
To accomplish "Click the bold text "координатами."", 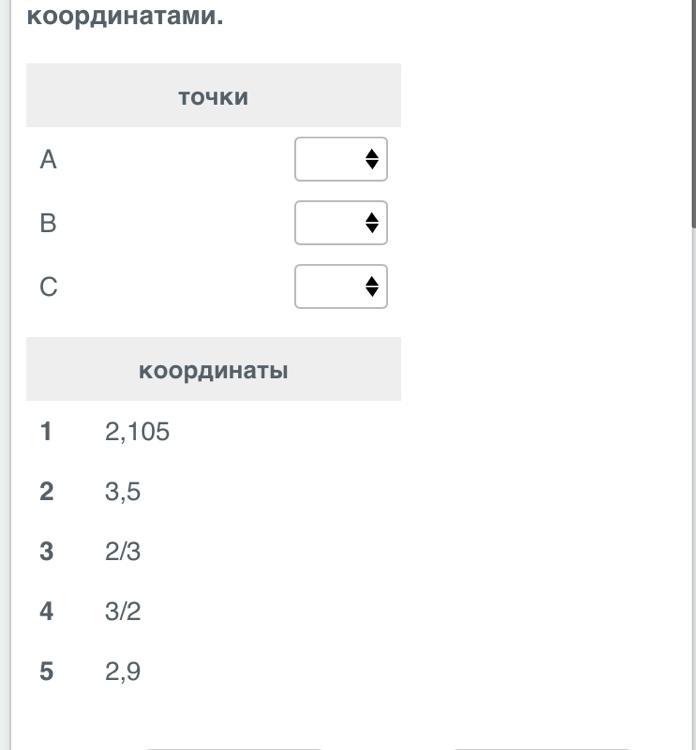I will point(125,17).
